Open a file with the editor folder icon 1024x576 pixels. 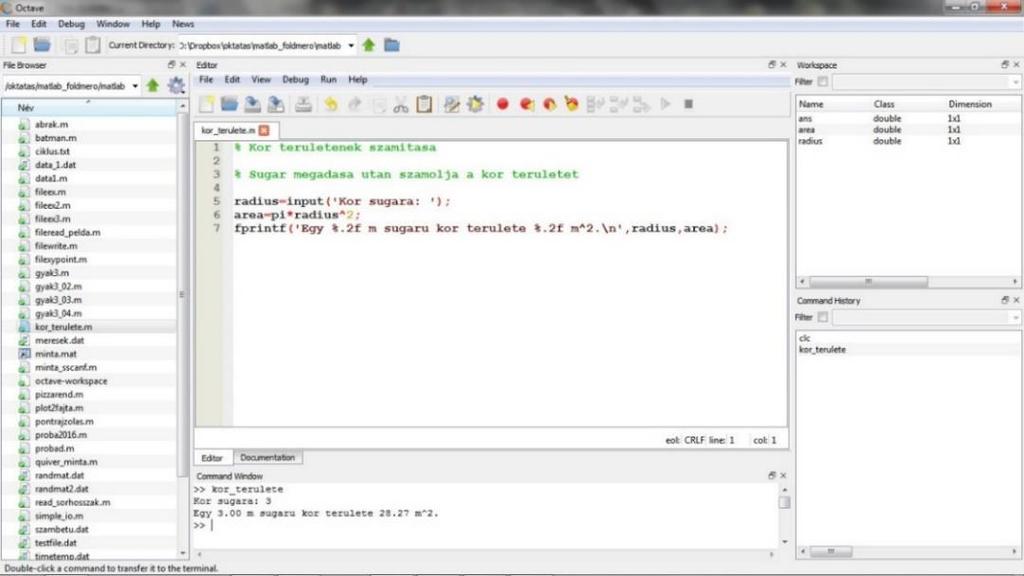[x=229, y=104]
